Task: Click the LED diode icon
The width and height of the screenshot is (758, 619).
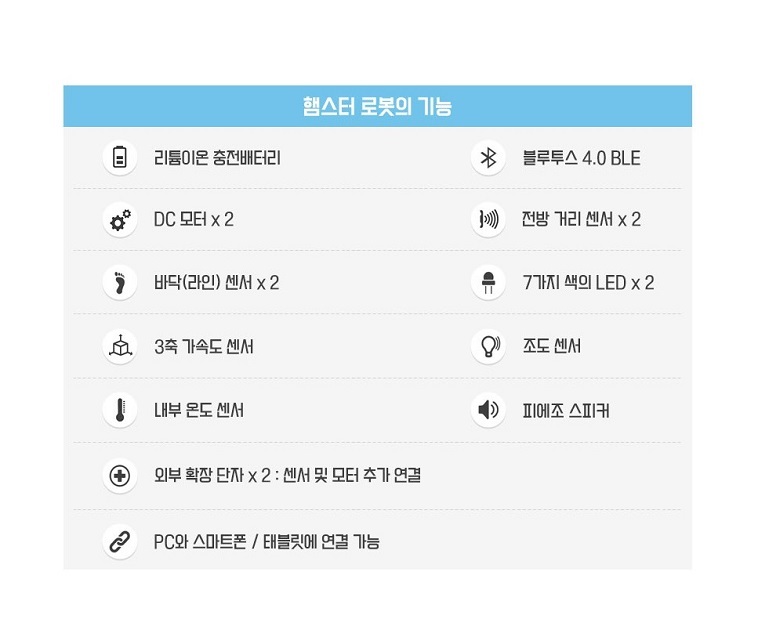Action: point(488,282)
